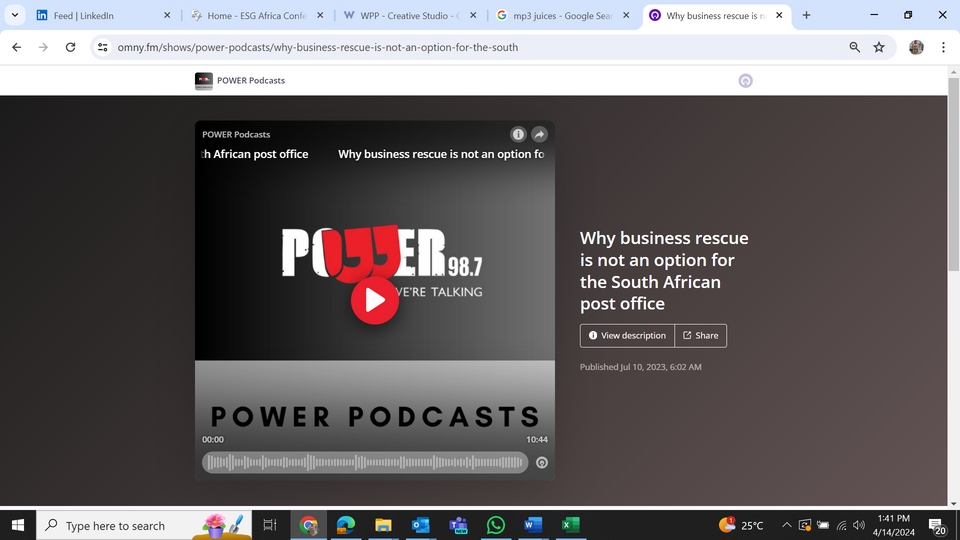View site information icon in address bar

(x=103, y=47)
